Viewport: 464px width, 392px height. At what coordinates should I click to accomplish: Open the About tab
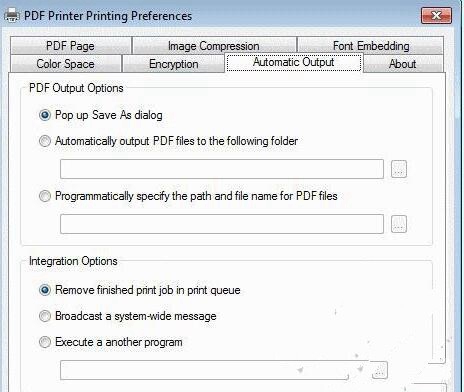[x=403, y=64]
